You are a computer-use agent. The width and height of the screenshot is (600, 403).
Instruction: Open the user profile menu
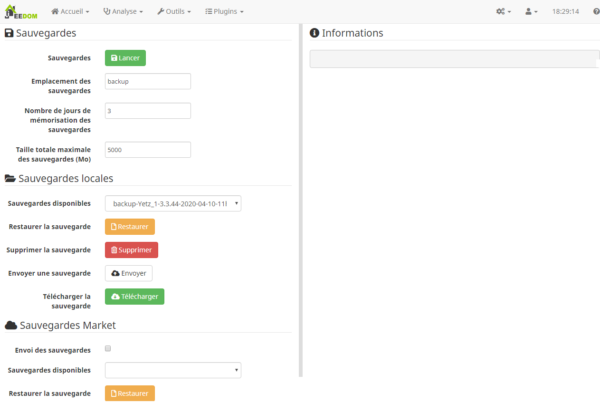(531, 11)
